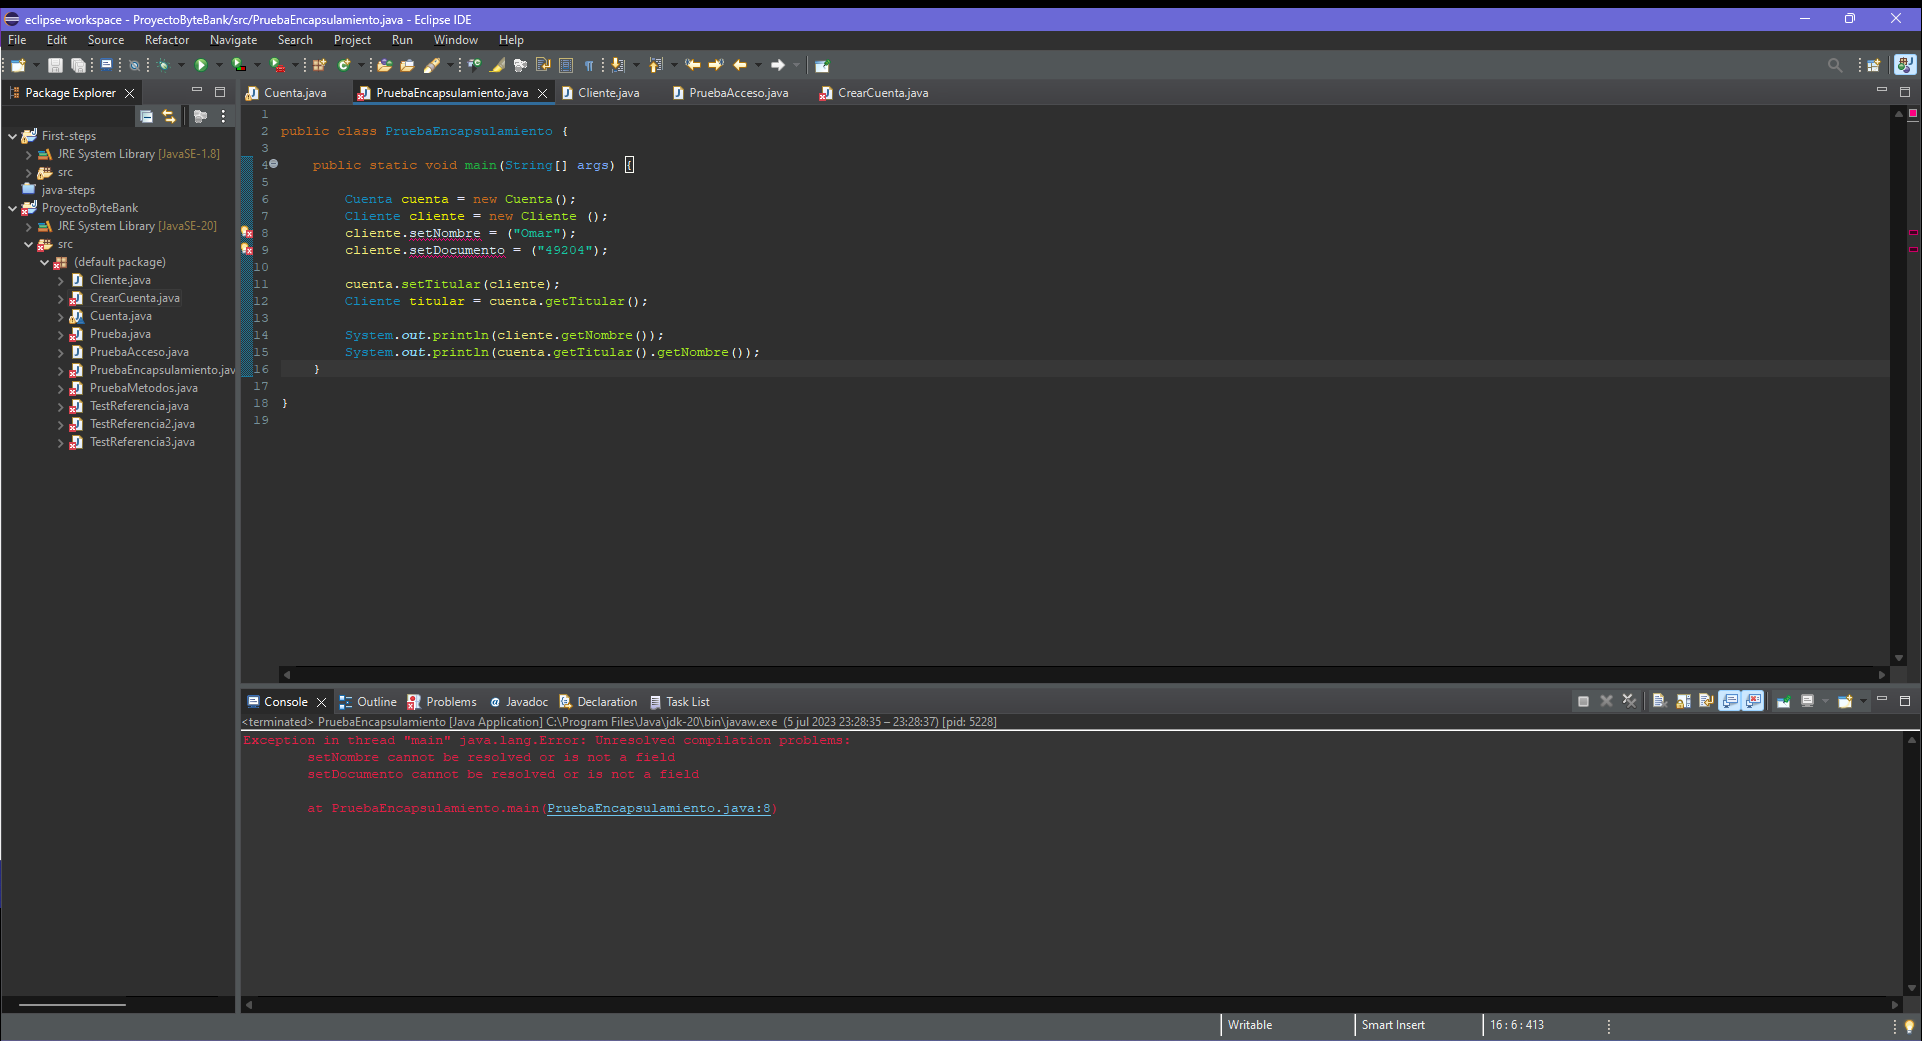Click the Open Perspective icon
This screenshot has height=1041, width=1922.
[x=1874, y=65]
